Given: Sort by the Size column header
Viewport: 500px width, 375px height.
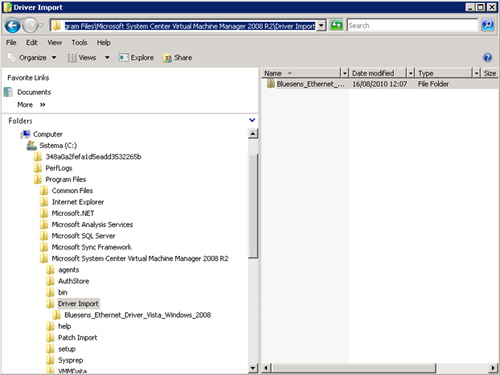Looking at the screenshot, I should (x=490, y=73).
